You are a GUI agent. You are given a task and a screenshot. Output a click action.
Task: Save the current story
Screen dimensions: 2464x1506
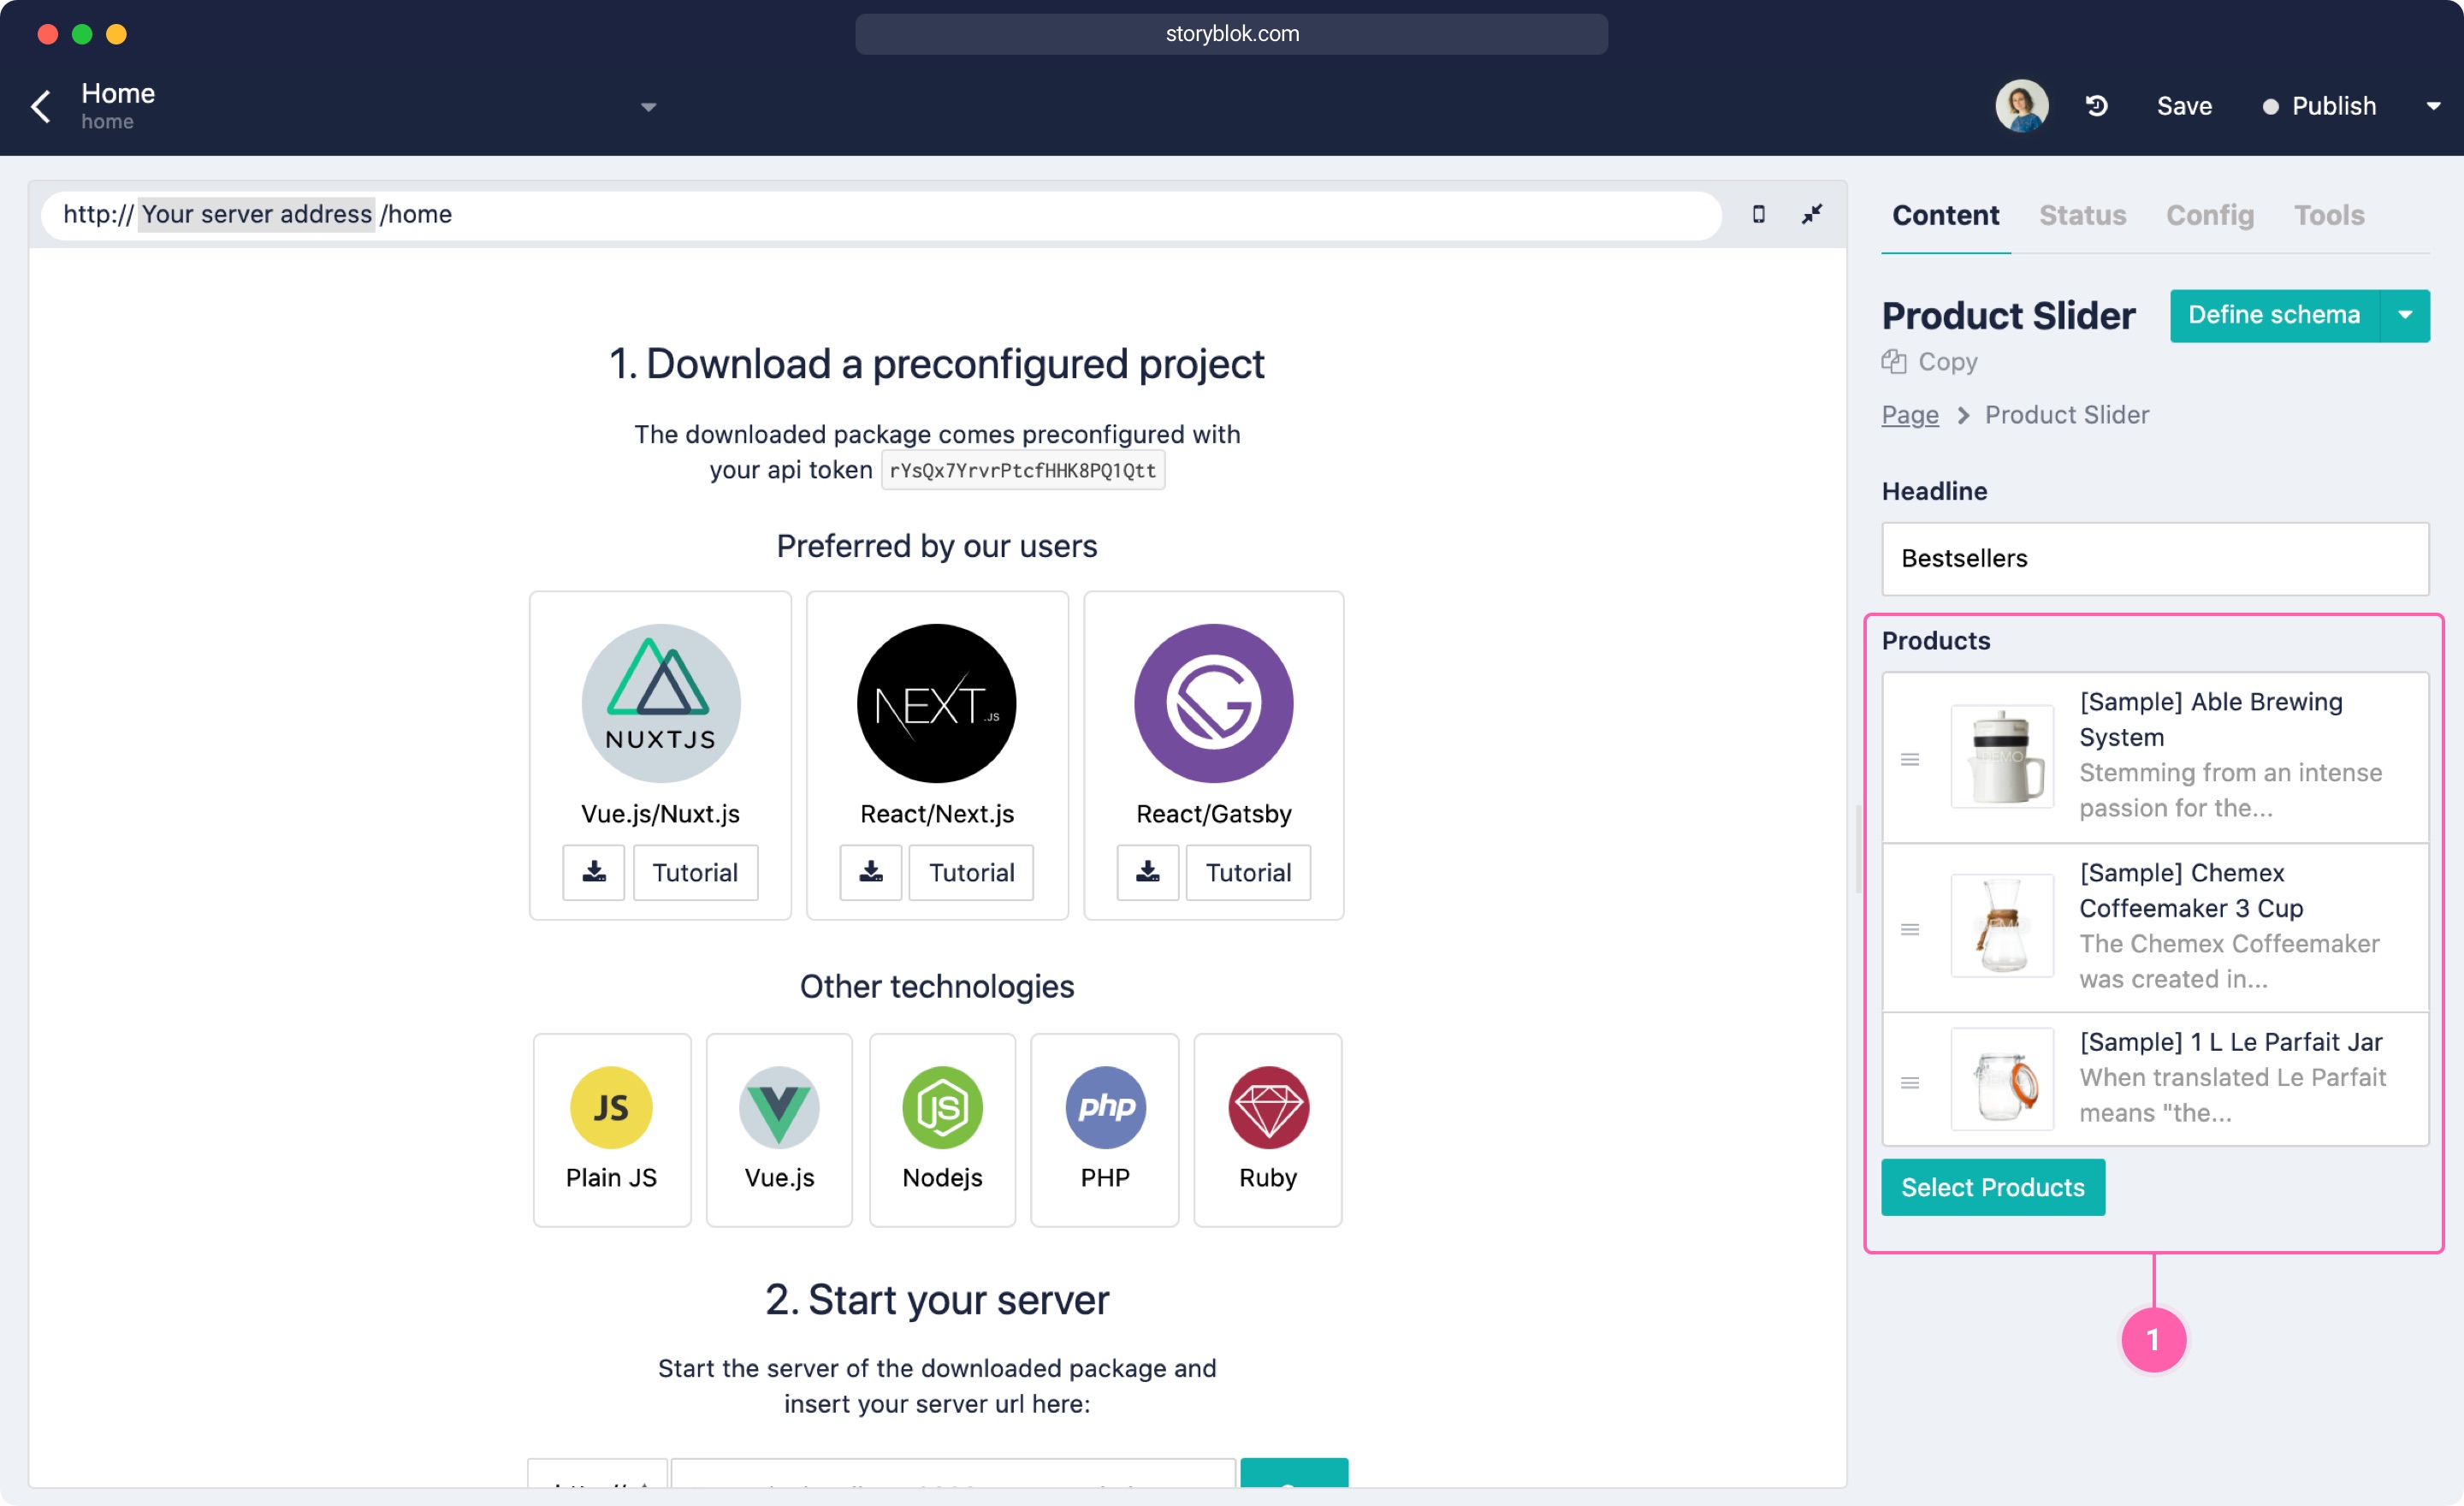pos(2184,106)
